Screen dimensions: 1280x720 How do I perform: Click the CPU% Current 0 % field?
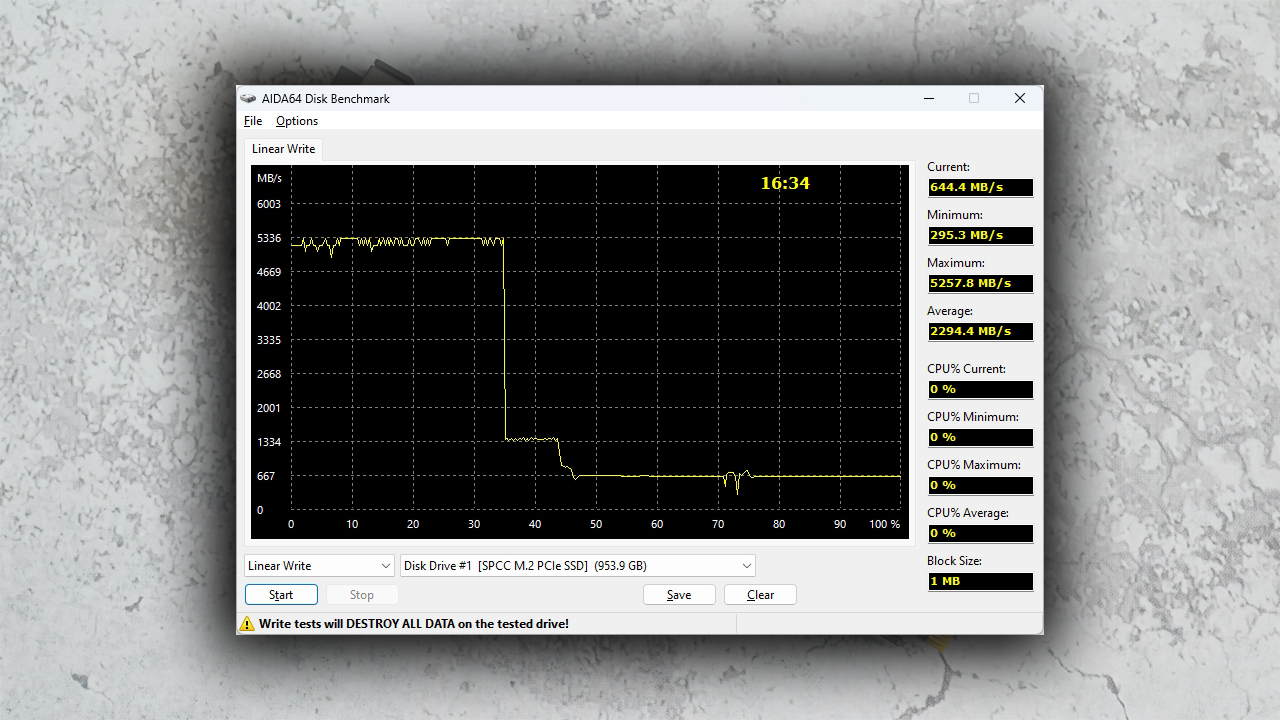click(980, 389)
